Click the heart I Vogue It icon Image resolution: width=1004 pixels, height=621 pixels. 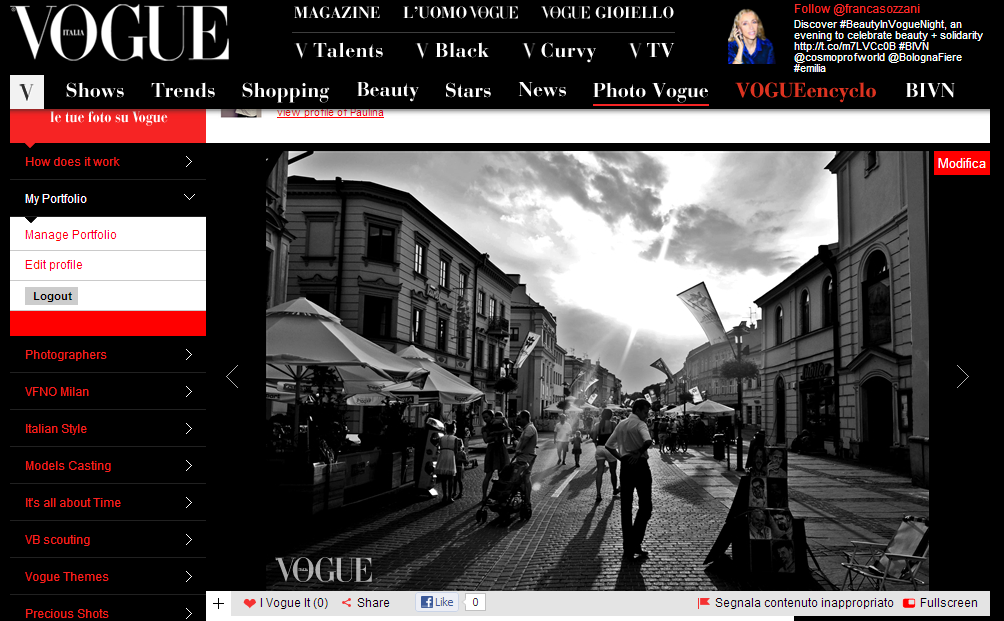point(249,603)
